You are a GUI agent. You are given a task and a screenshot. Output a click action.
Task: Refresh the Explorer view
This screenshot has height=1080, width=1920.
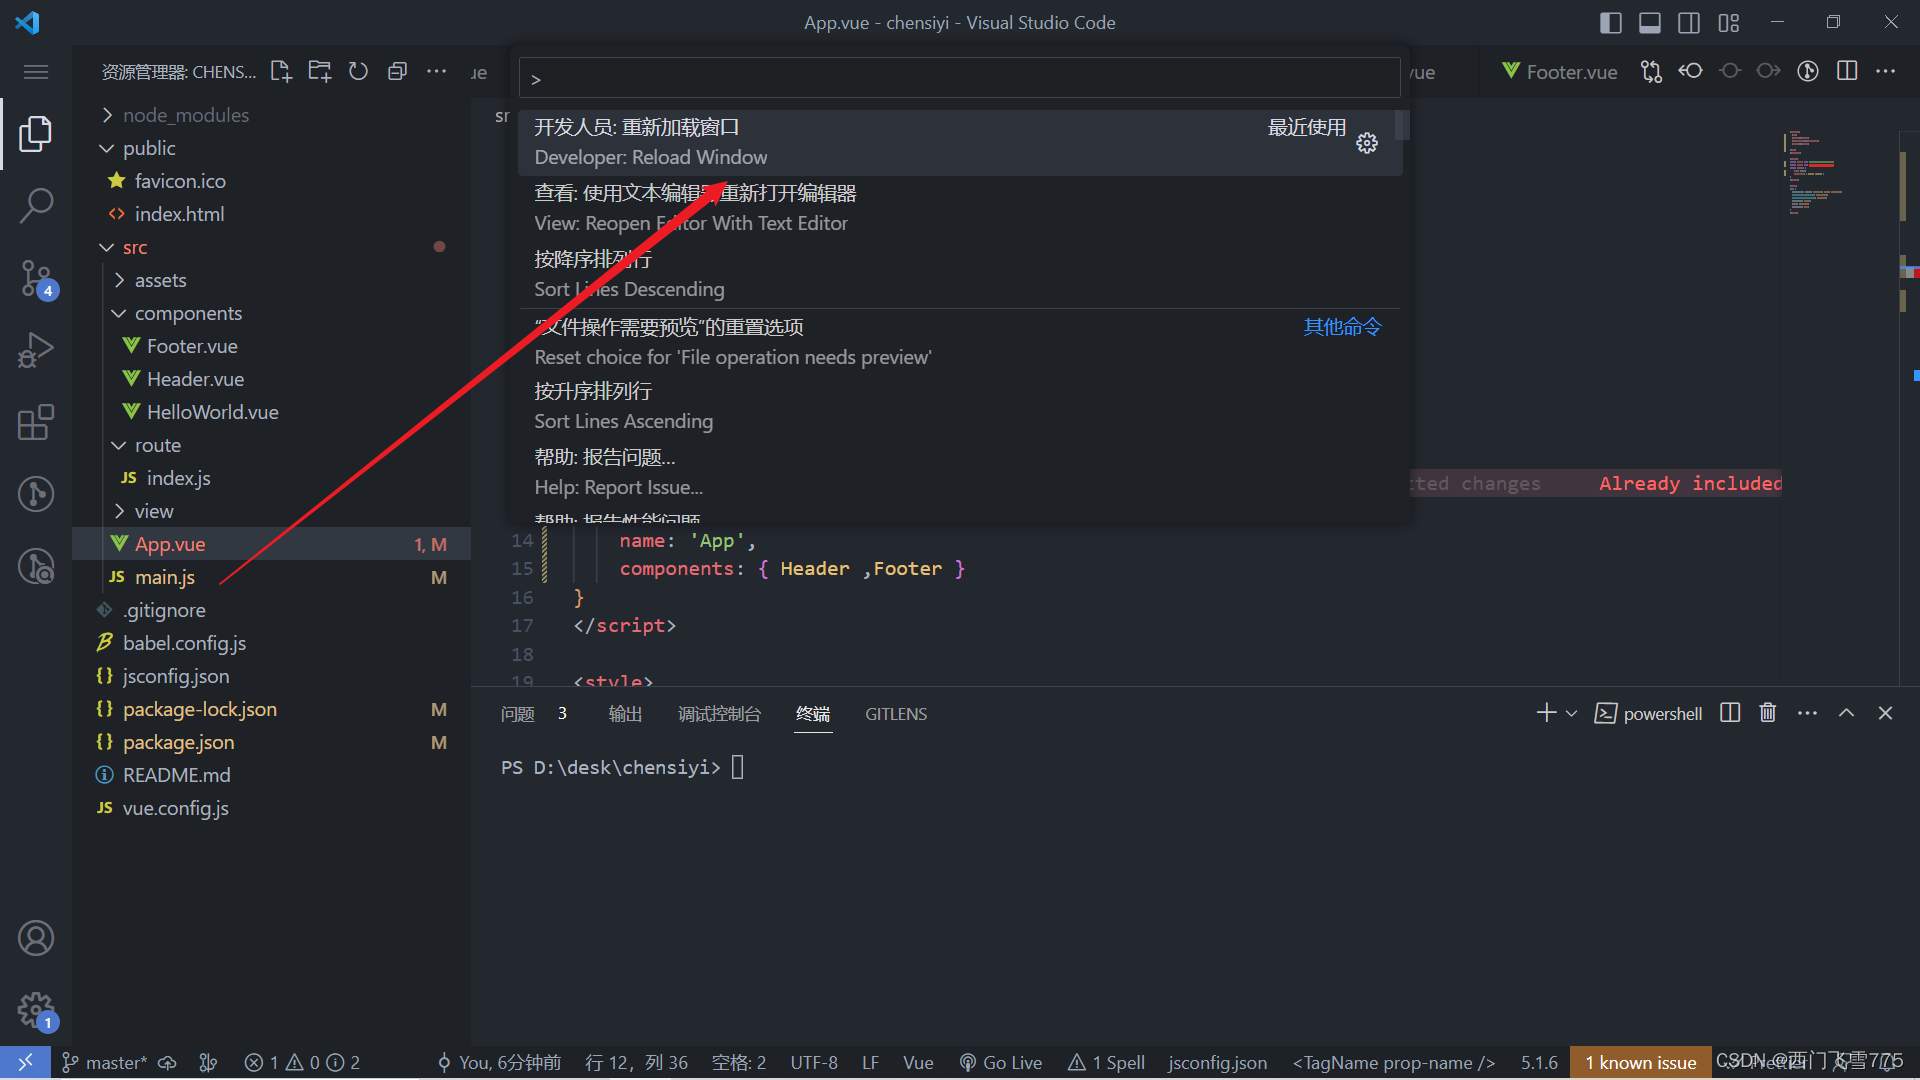[358, 71]
